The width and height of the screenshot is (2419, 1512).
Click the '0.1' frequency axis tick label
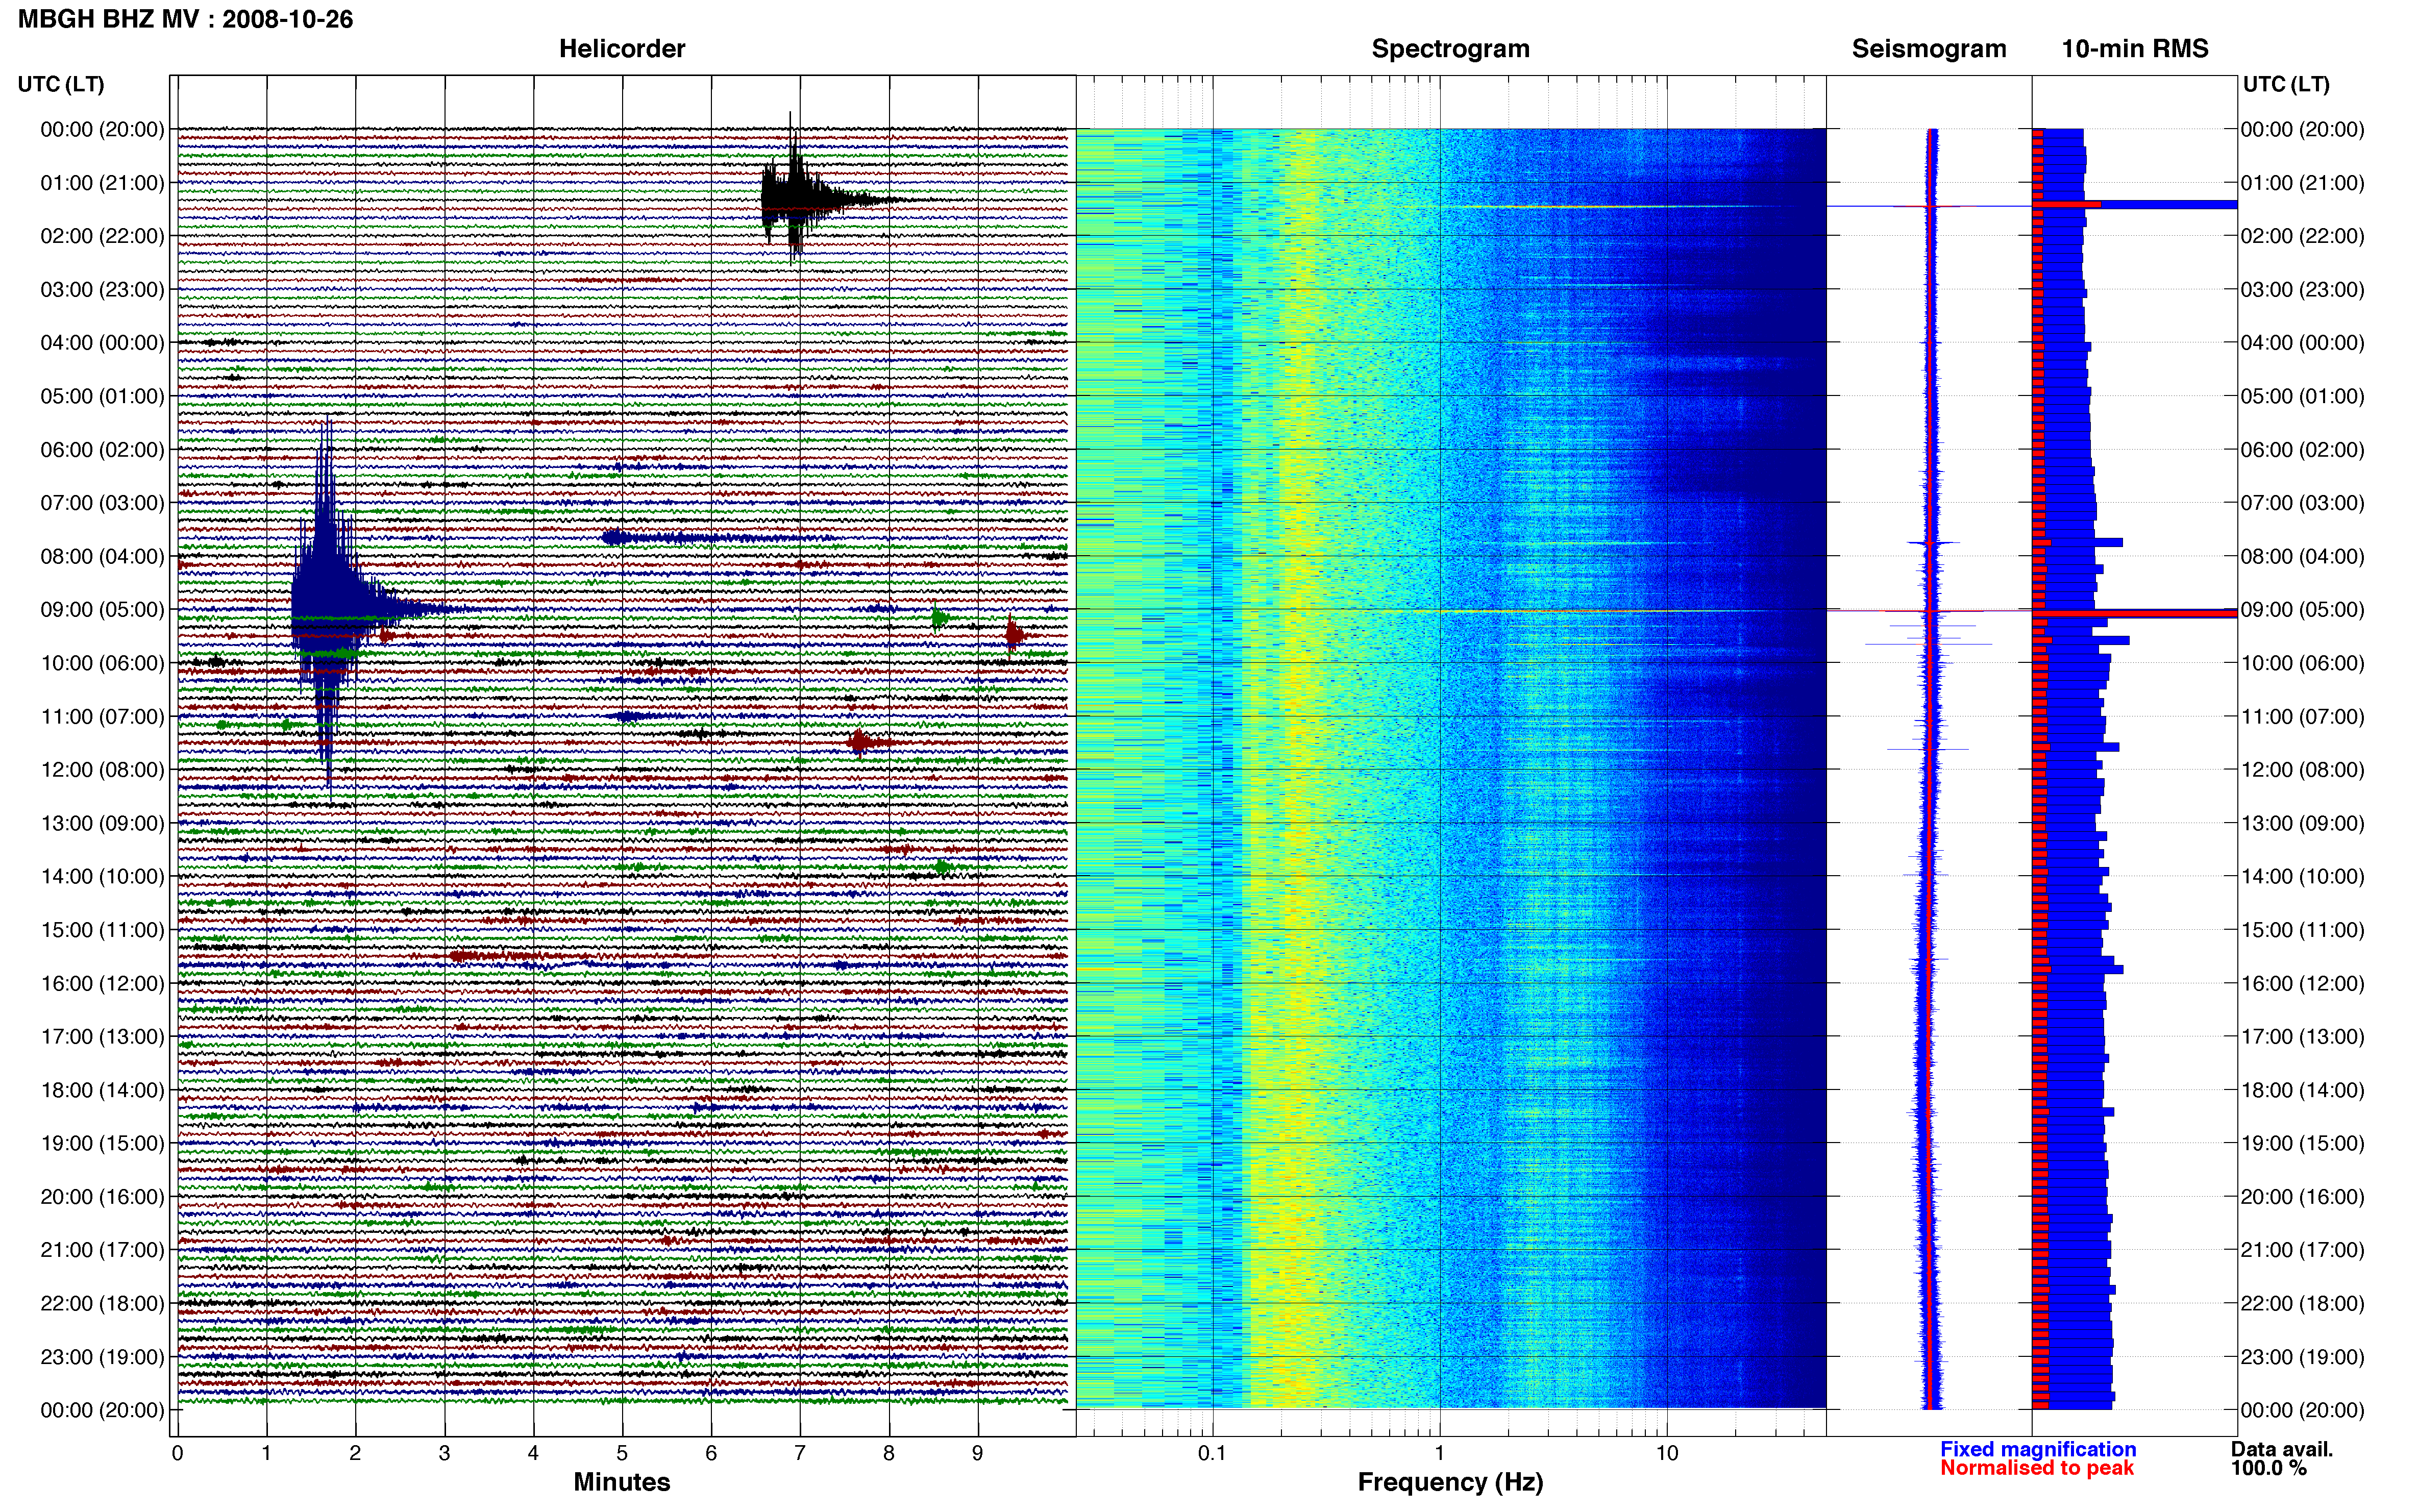pos(1212,1453)
